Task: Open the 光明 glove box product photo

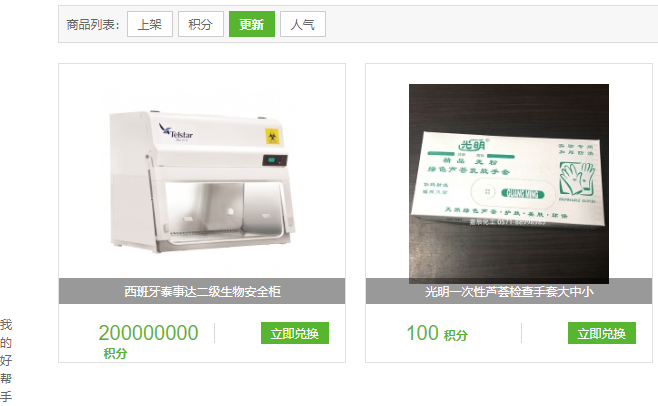Action: [x=509, y=183]
